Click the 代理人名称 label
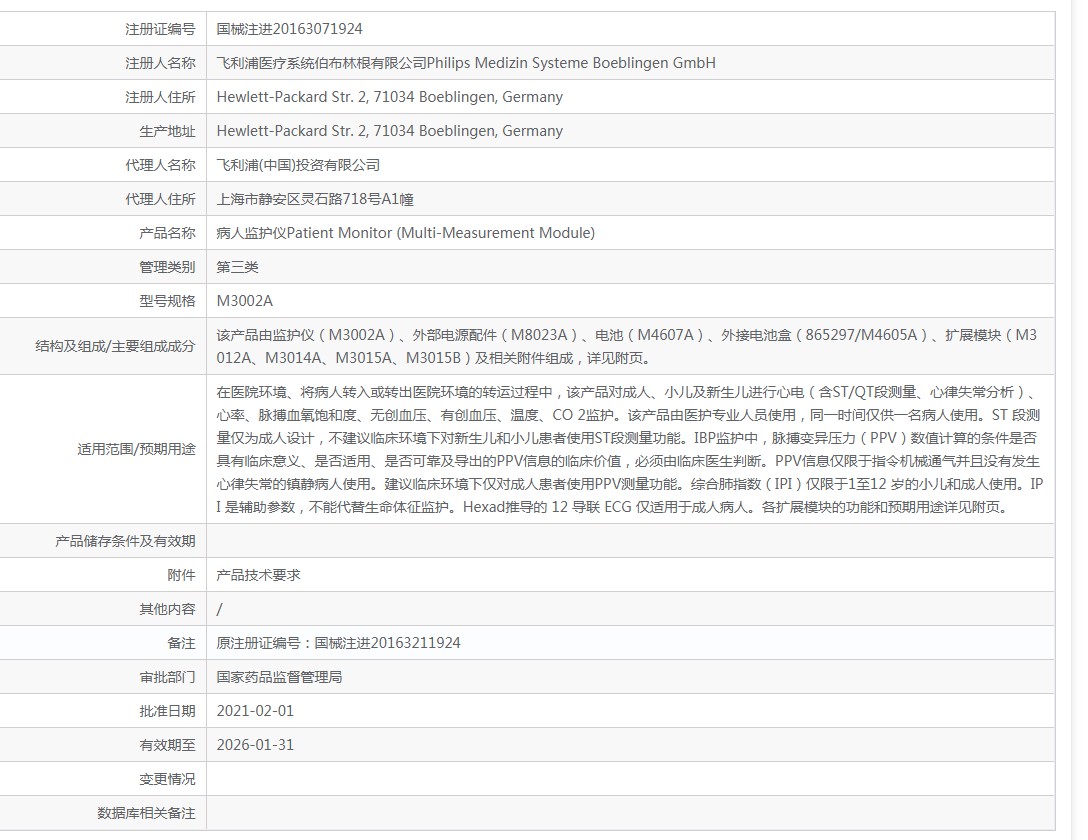This screenshot has width=1088, height=840. [x=160, y=165]
